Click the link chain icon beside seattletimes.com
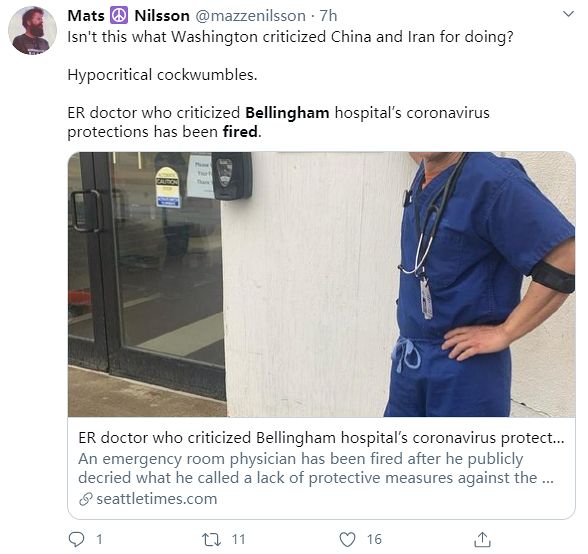Viewport: 588px width, 554px height. (x=86, y=499)
